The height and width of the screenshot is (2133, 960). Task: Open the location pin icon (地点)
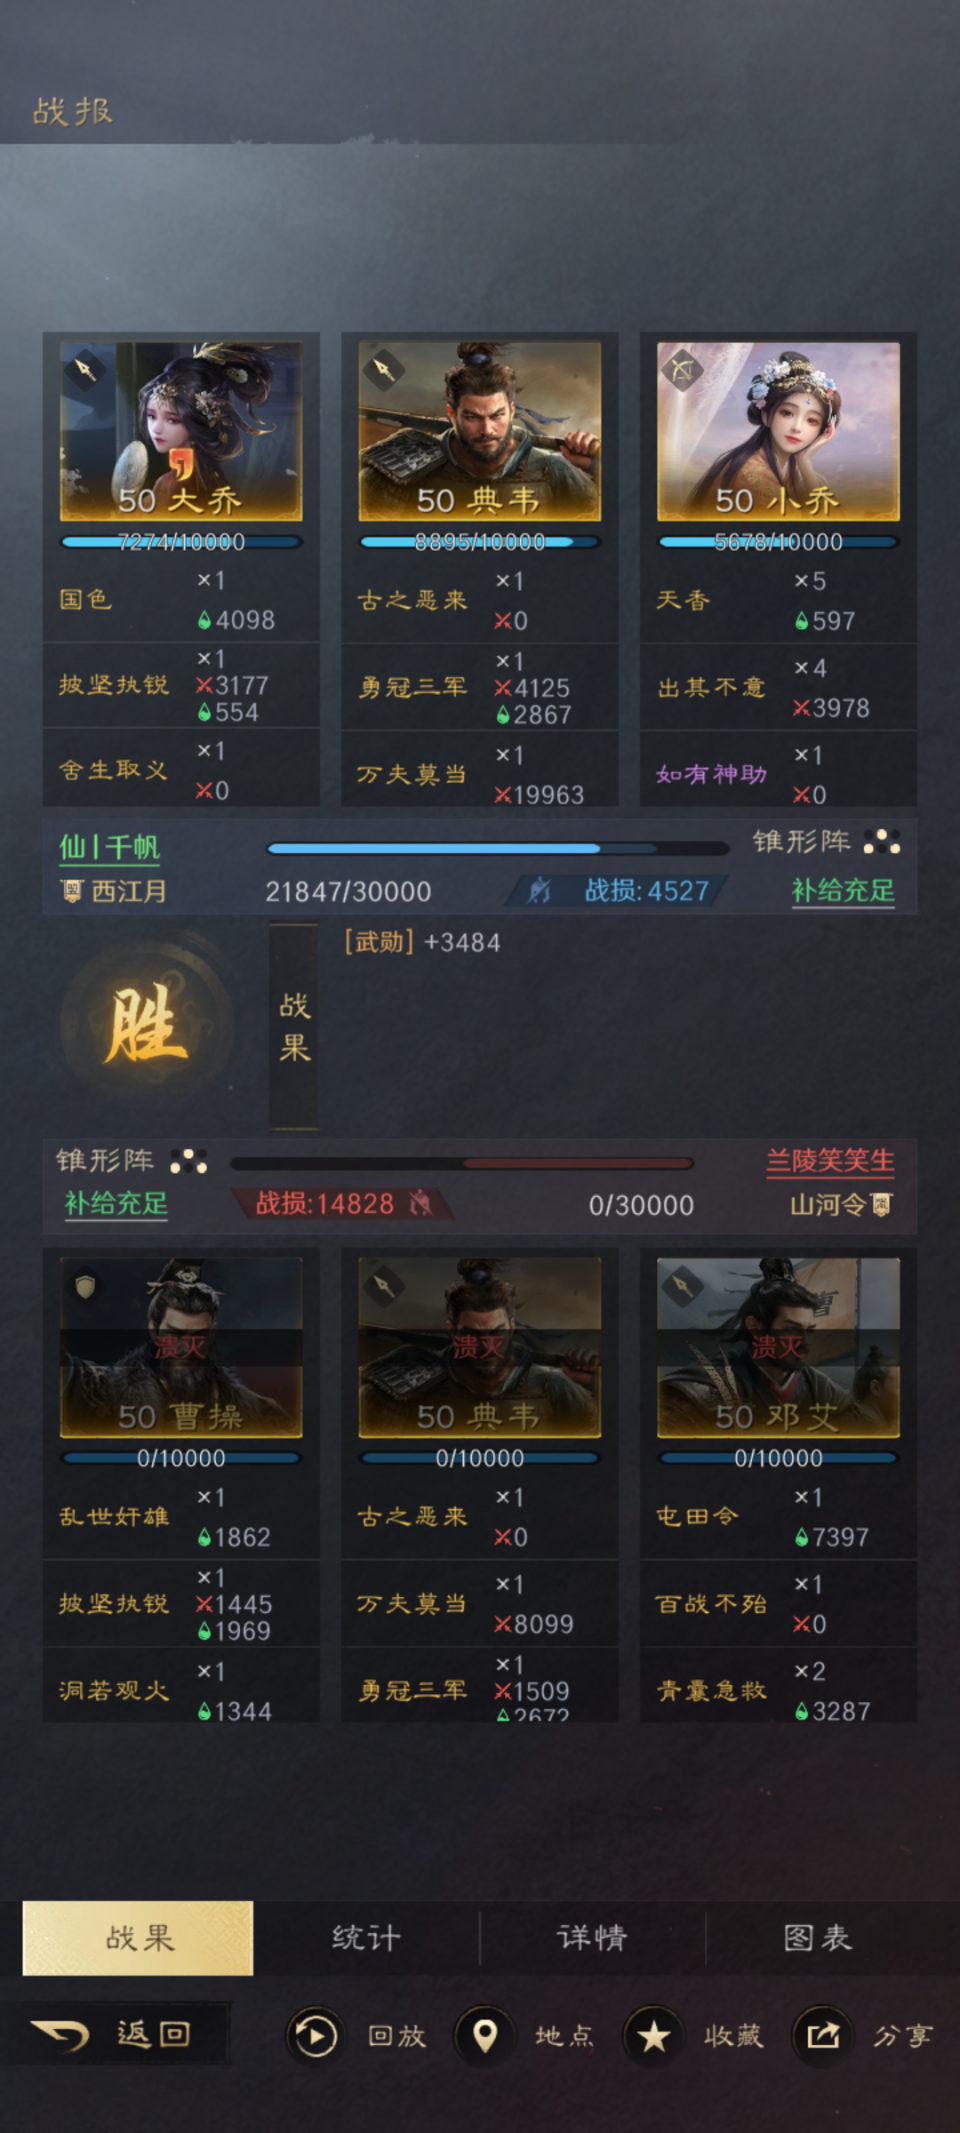click(x=485, y=2035)
